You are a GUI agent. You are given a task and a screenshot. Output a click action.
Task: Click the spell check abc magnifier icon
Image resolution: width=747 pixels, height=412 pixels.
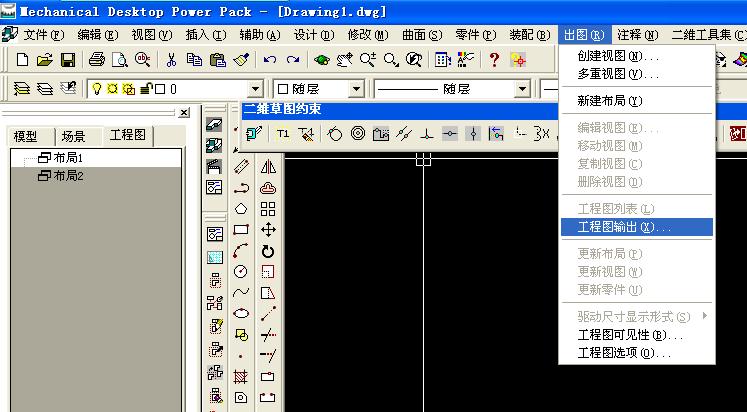[142, 60]
